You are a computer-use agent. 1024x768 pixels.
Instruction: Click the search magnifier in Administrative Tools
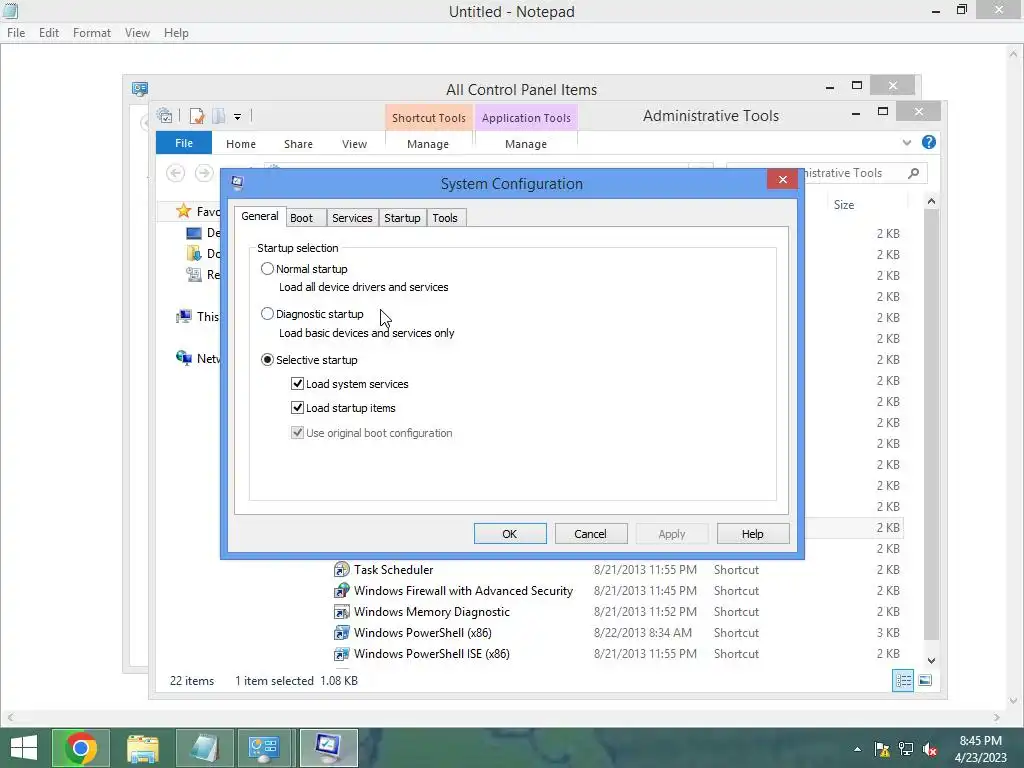[x=913, y=172]
